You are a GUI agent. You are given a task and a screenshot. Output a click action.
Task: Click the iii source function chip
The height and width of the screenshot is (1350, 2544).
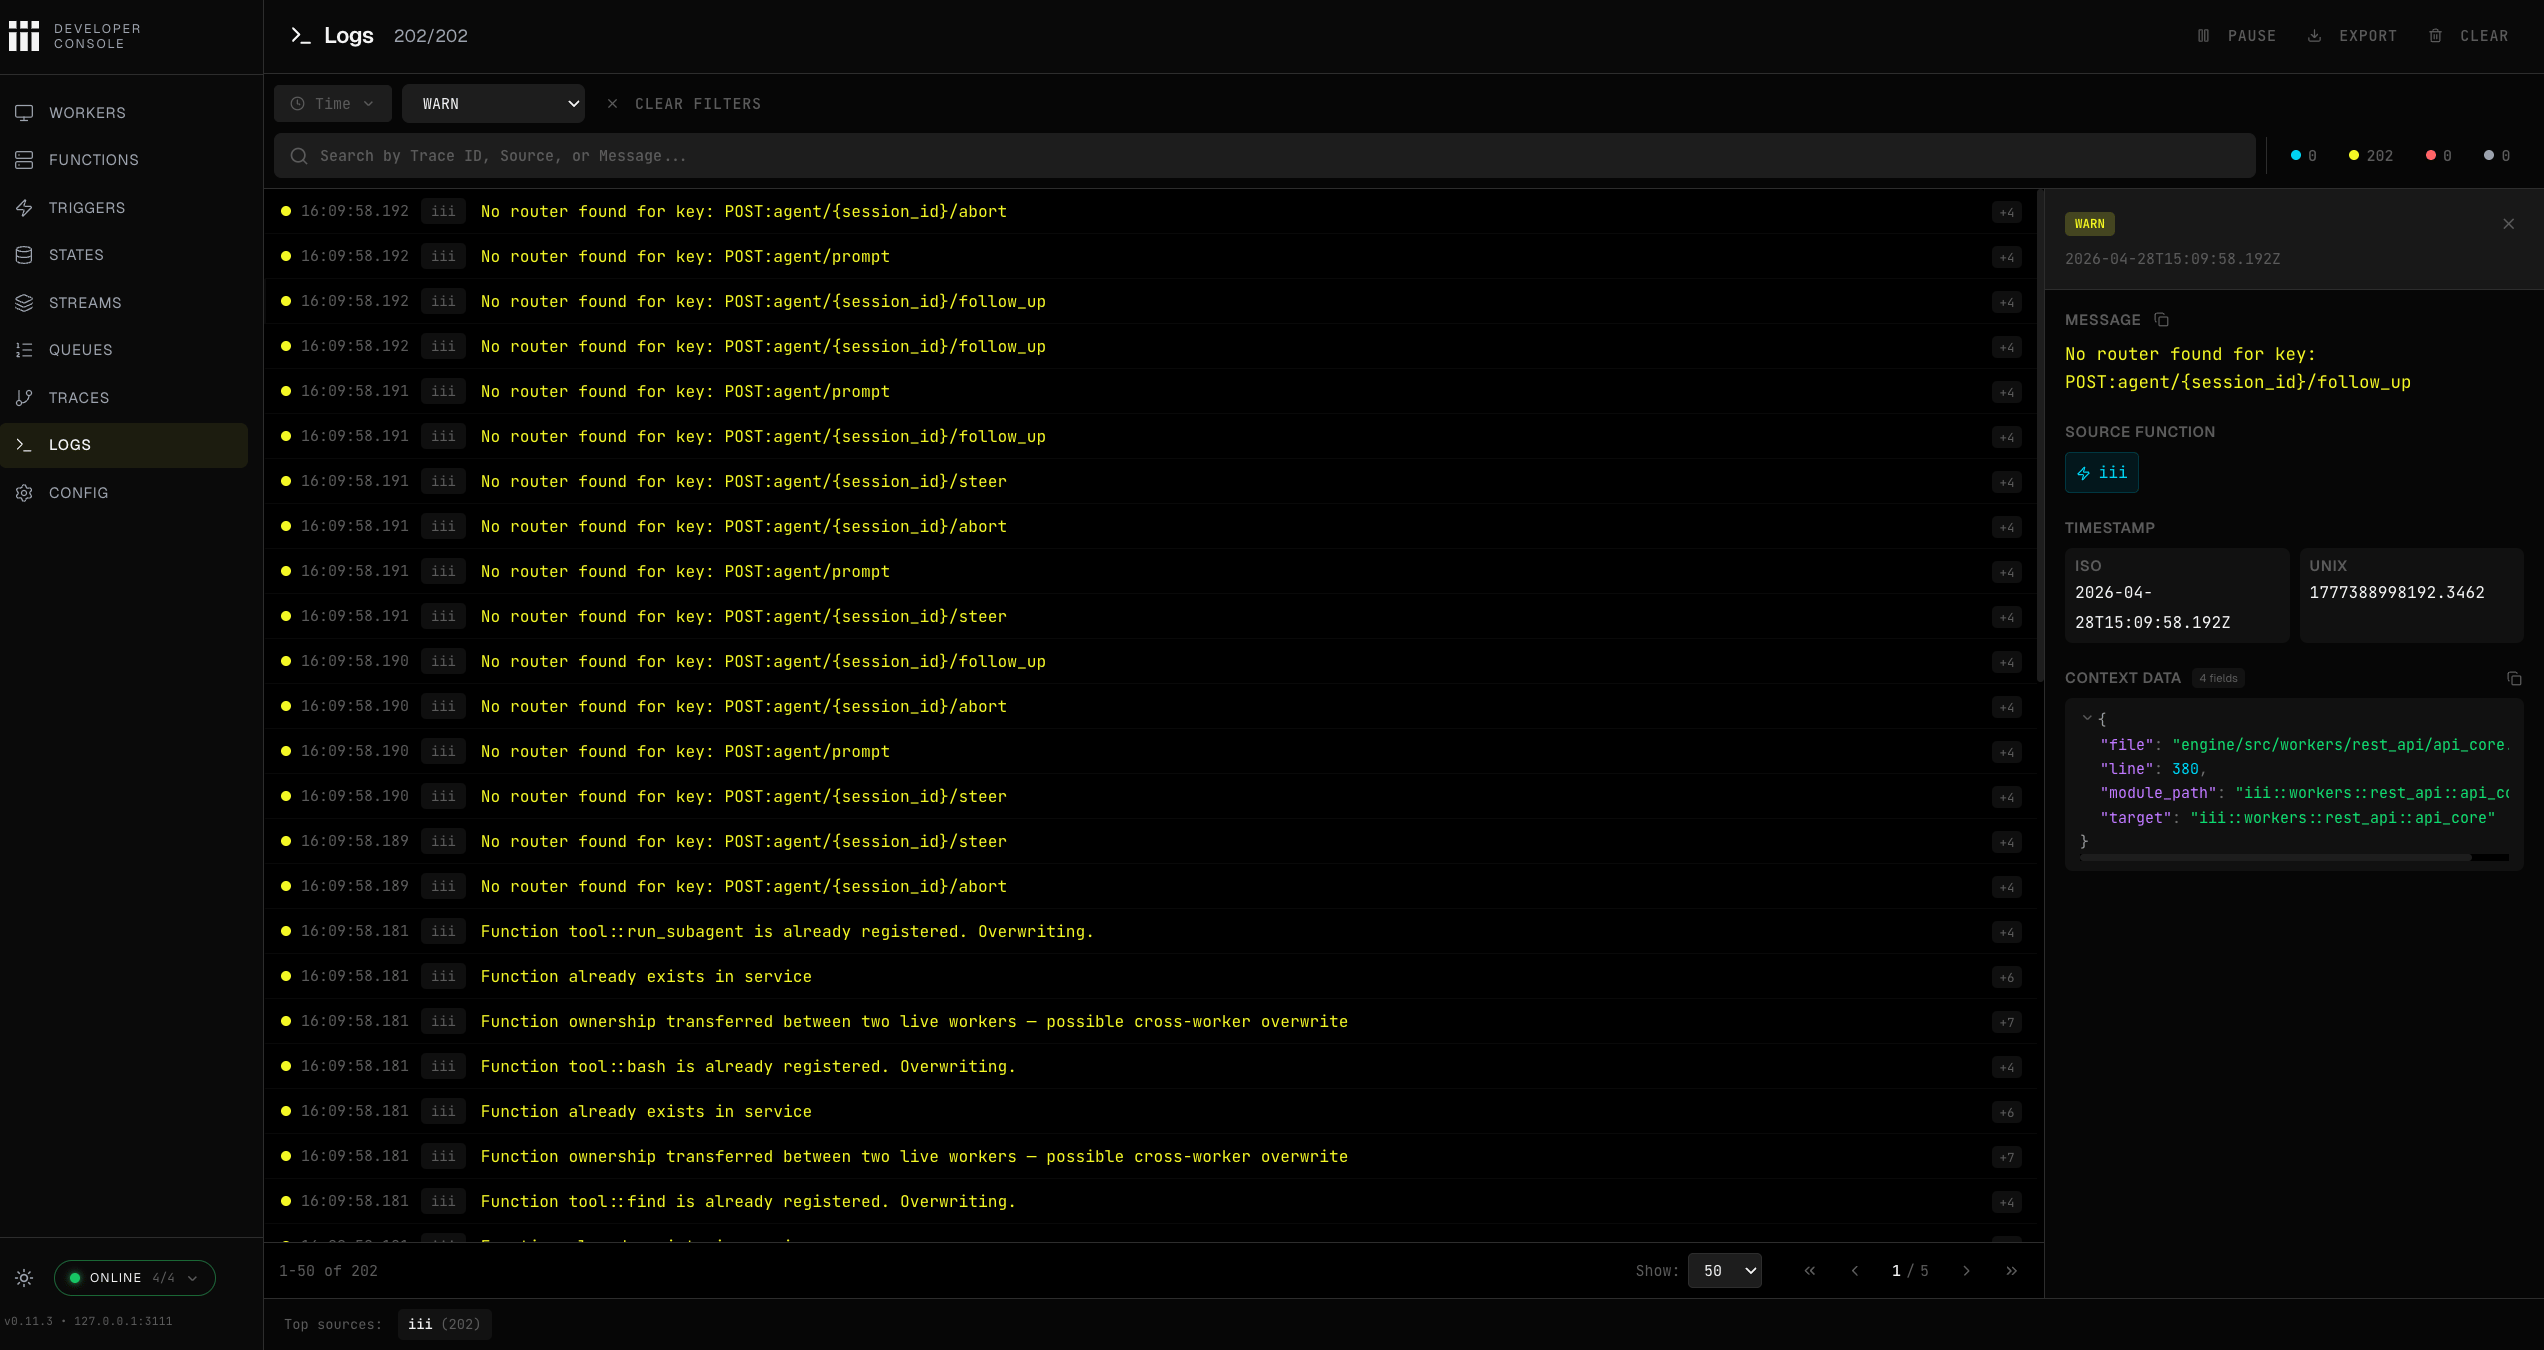[2102, 473]
